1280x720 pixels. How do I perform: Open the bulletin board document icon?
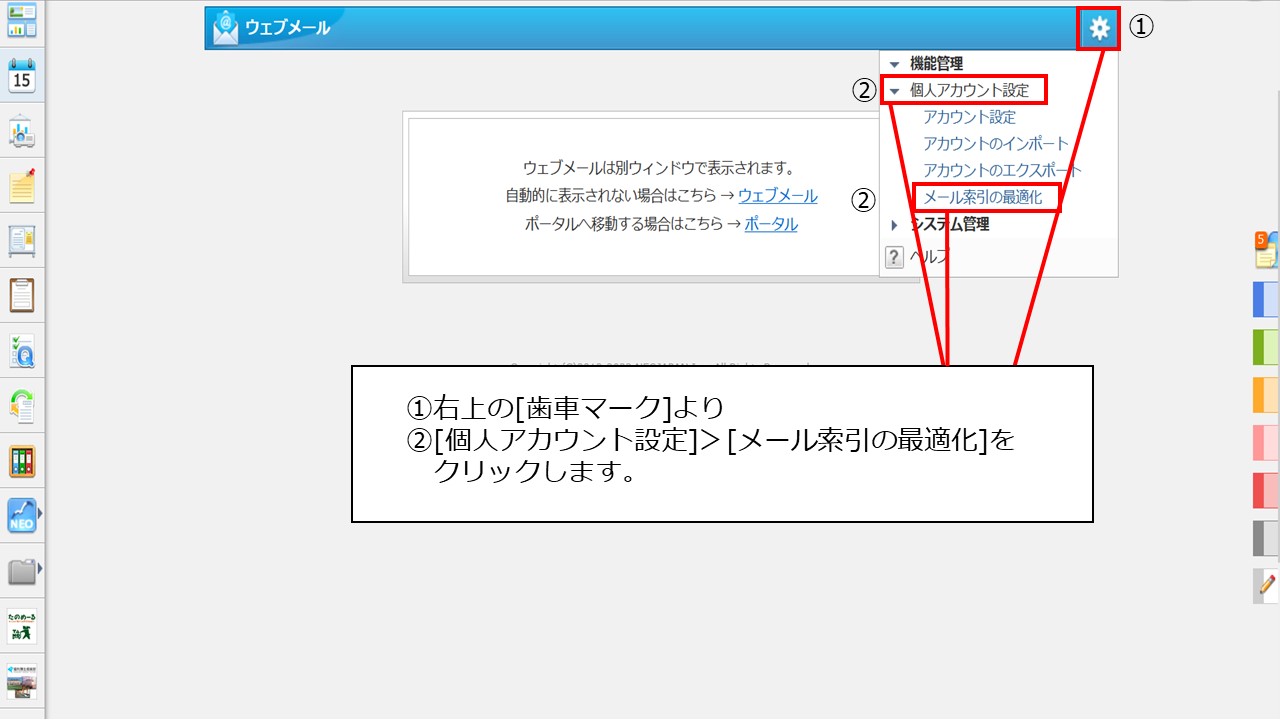click(22, 241)
